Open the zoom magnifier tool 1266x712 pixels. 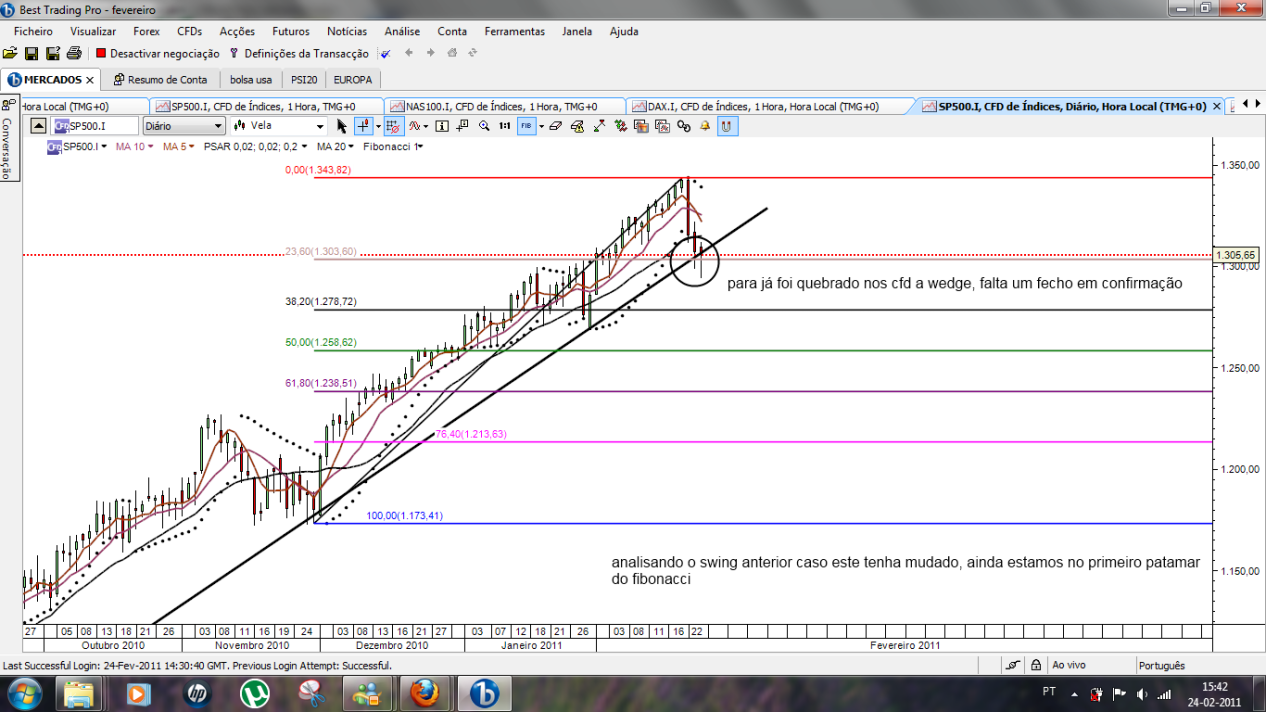coord(484,126)
